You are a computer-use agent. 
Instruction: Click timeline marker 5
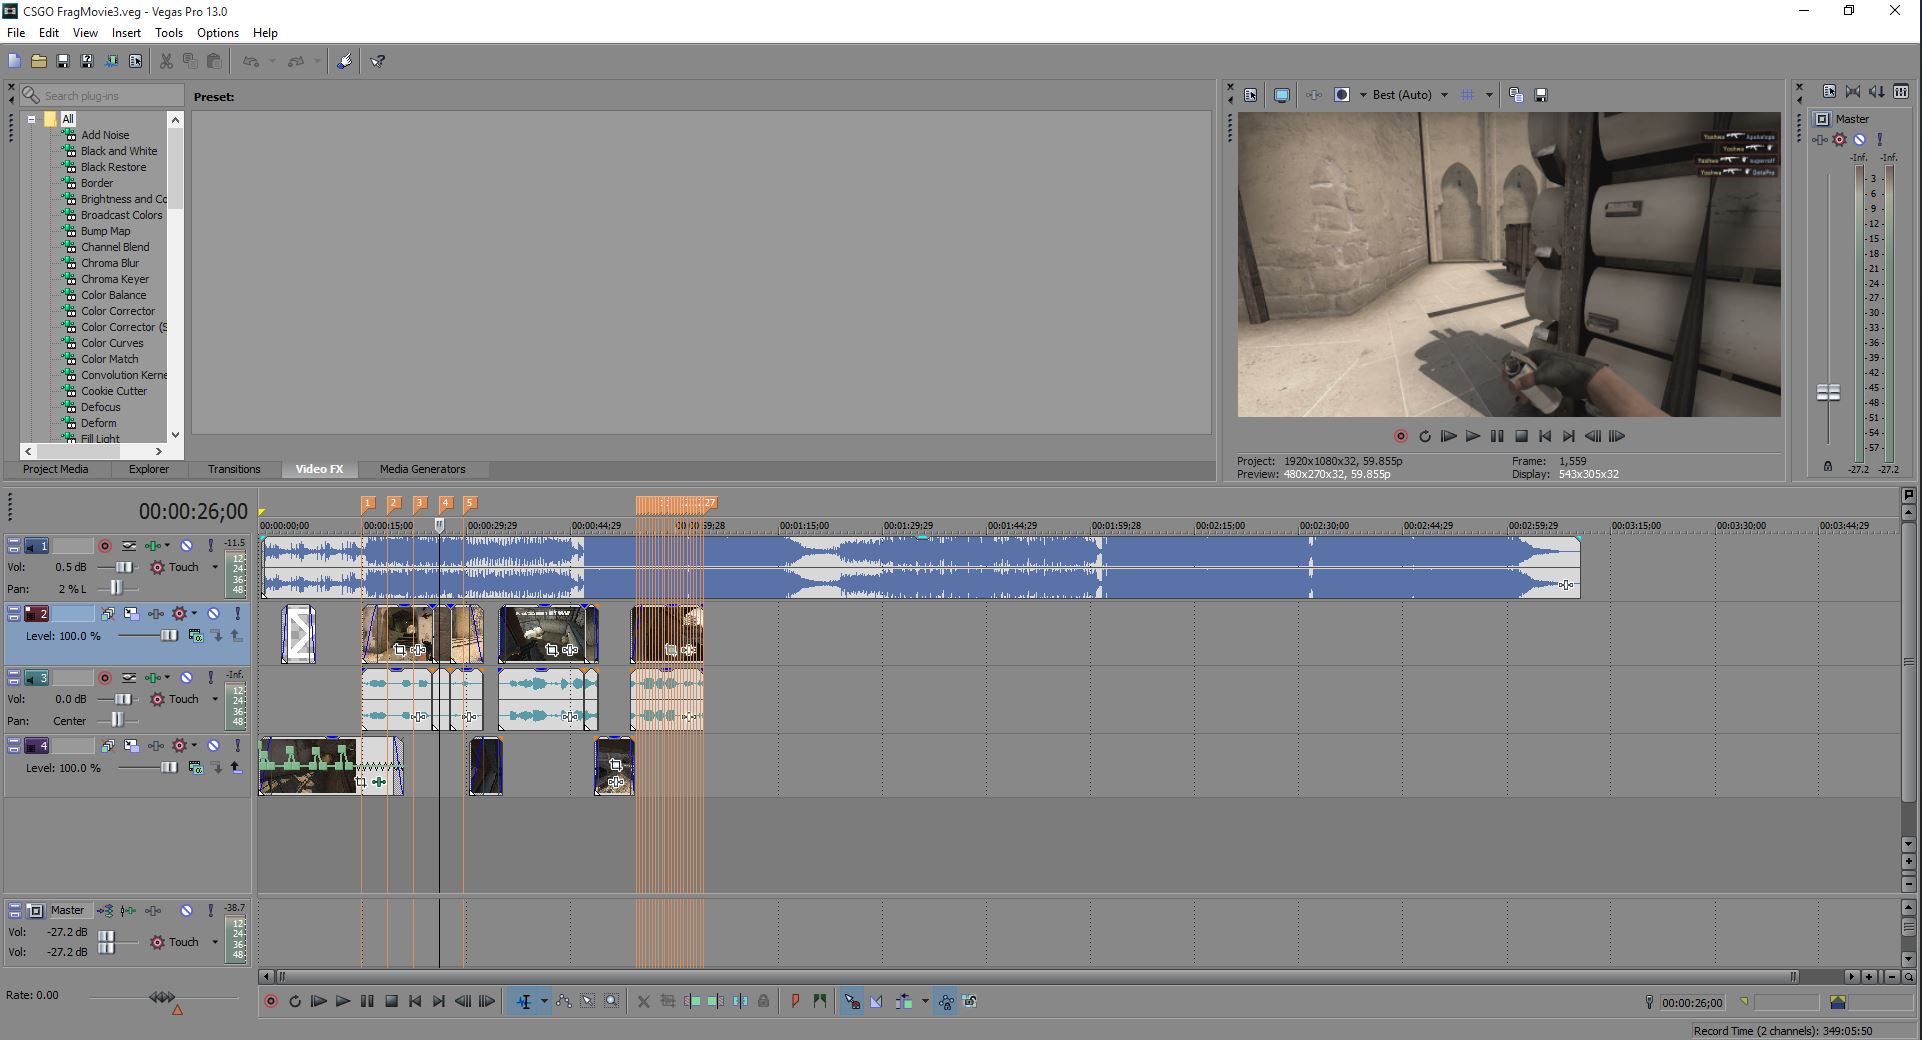pos(470,504)
